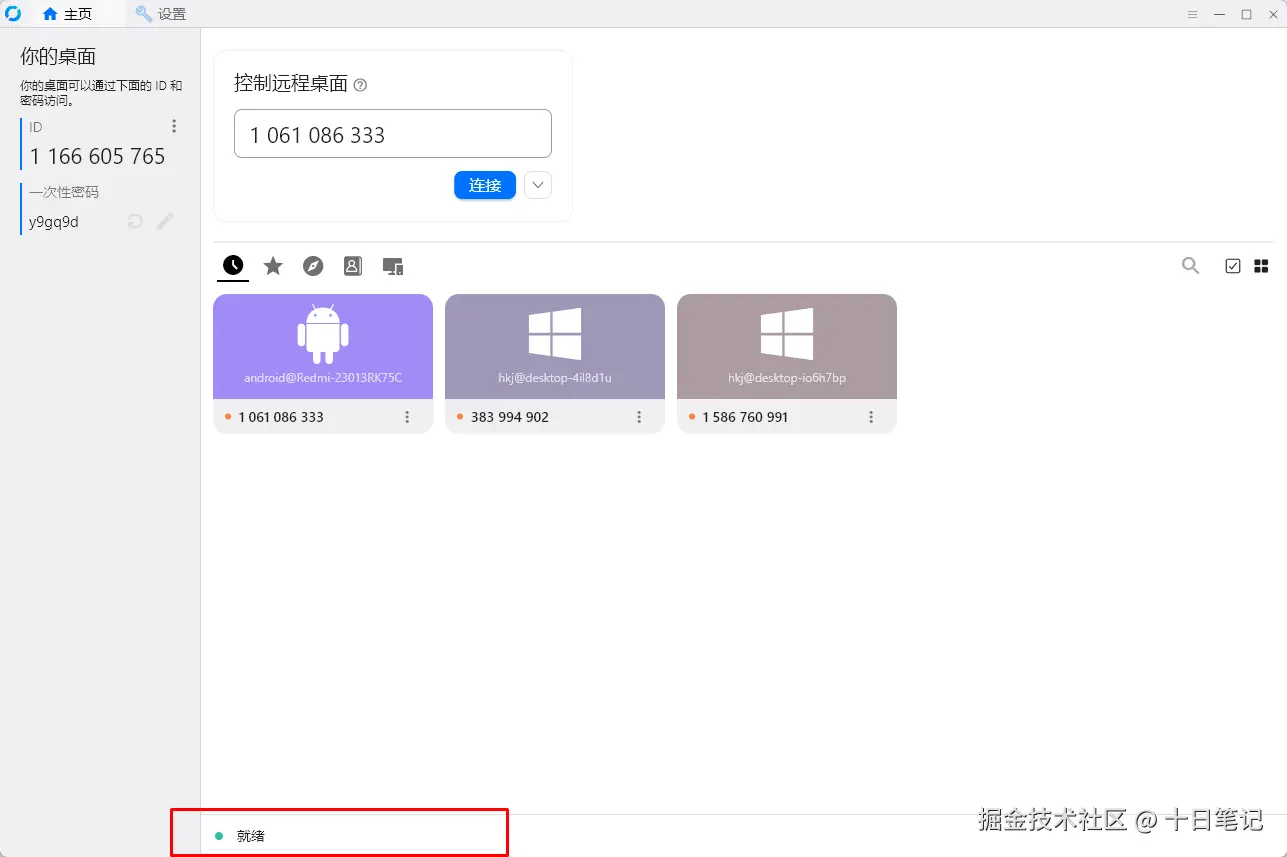Click peer ID text 383 994 902
Viewport: 1287px width, 857px height.
click(510, 417)
